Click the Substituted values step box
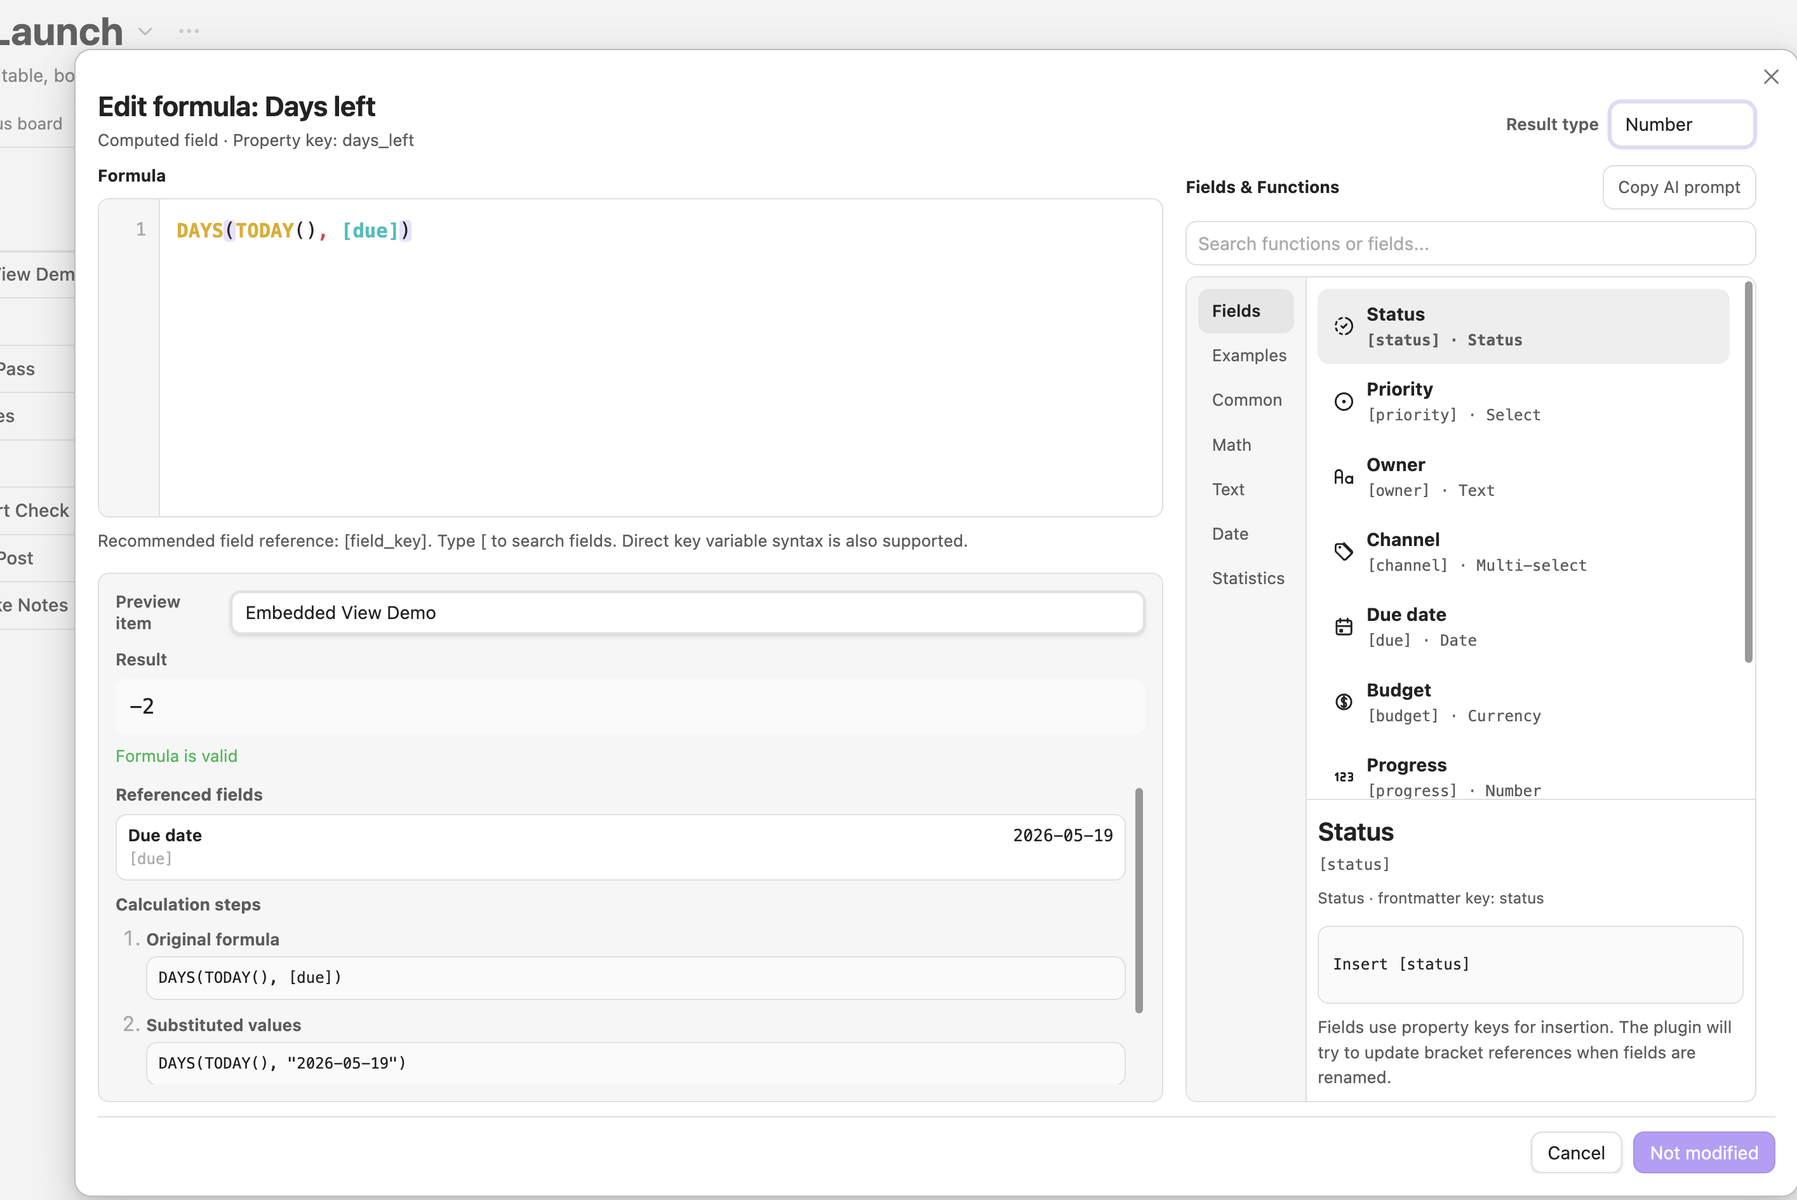Image resolution: width=1797 pixels, height=1200 pixels. (x=635, y=1063)
